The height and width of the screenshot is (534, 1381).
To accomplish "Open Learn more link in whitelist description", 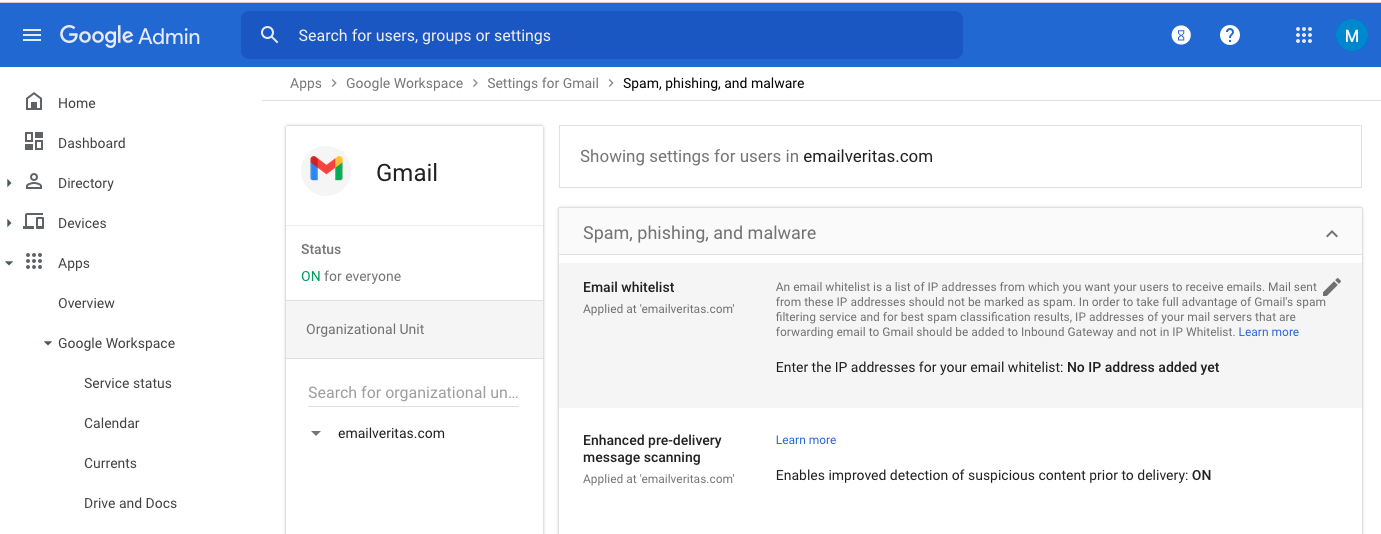I will (x=1269, y=332).
